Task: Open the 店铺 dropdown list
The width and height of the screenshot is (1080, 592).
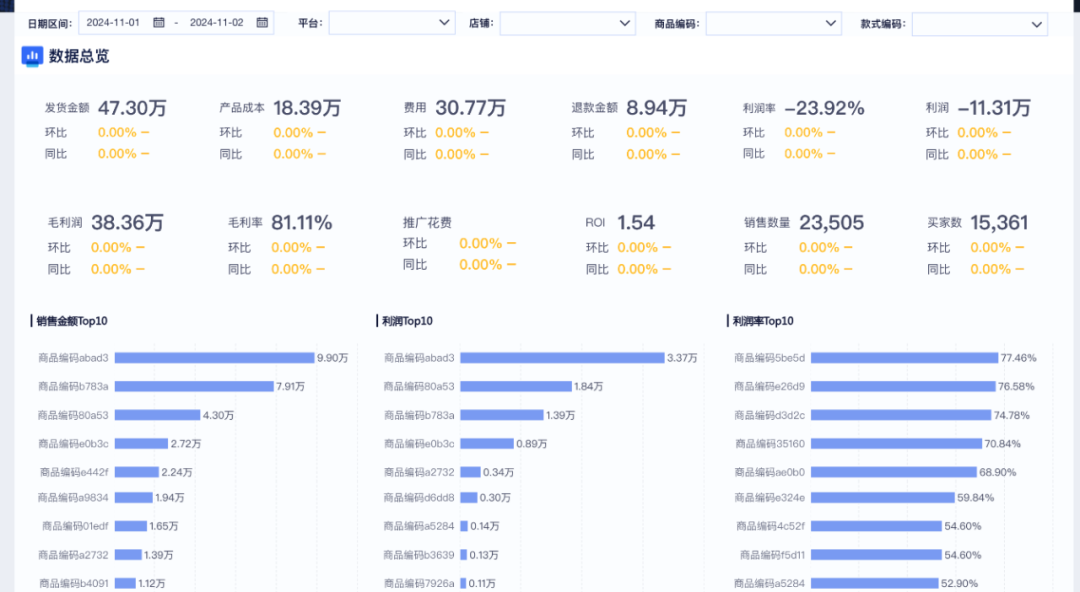Action: (x=567, y=22)
